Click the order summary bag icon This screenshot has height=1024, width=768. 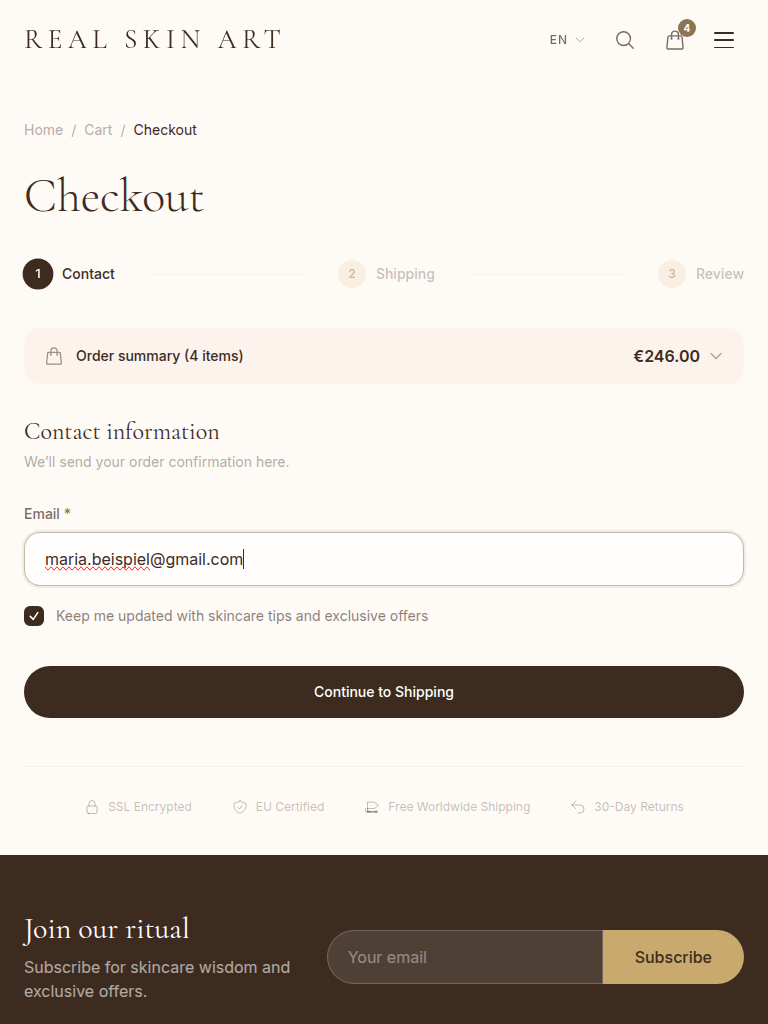(54, 356)
